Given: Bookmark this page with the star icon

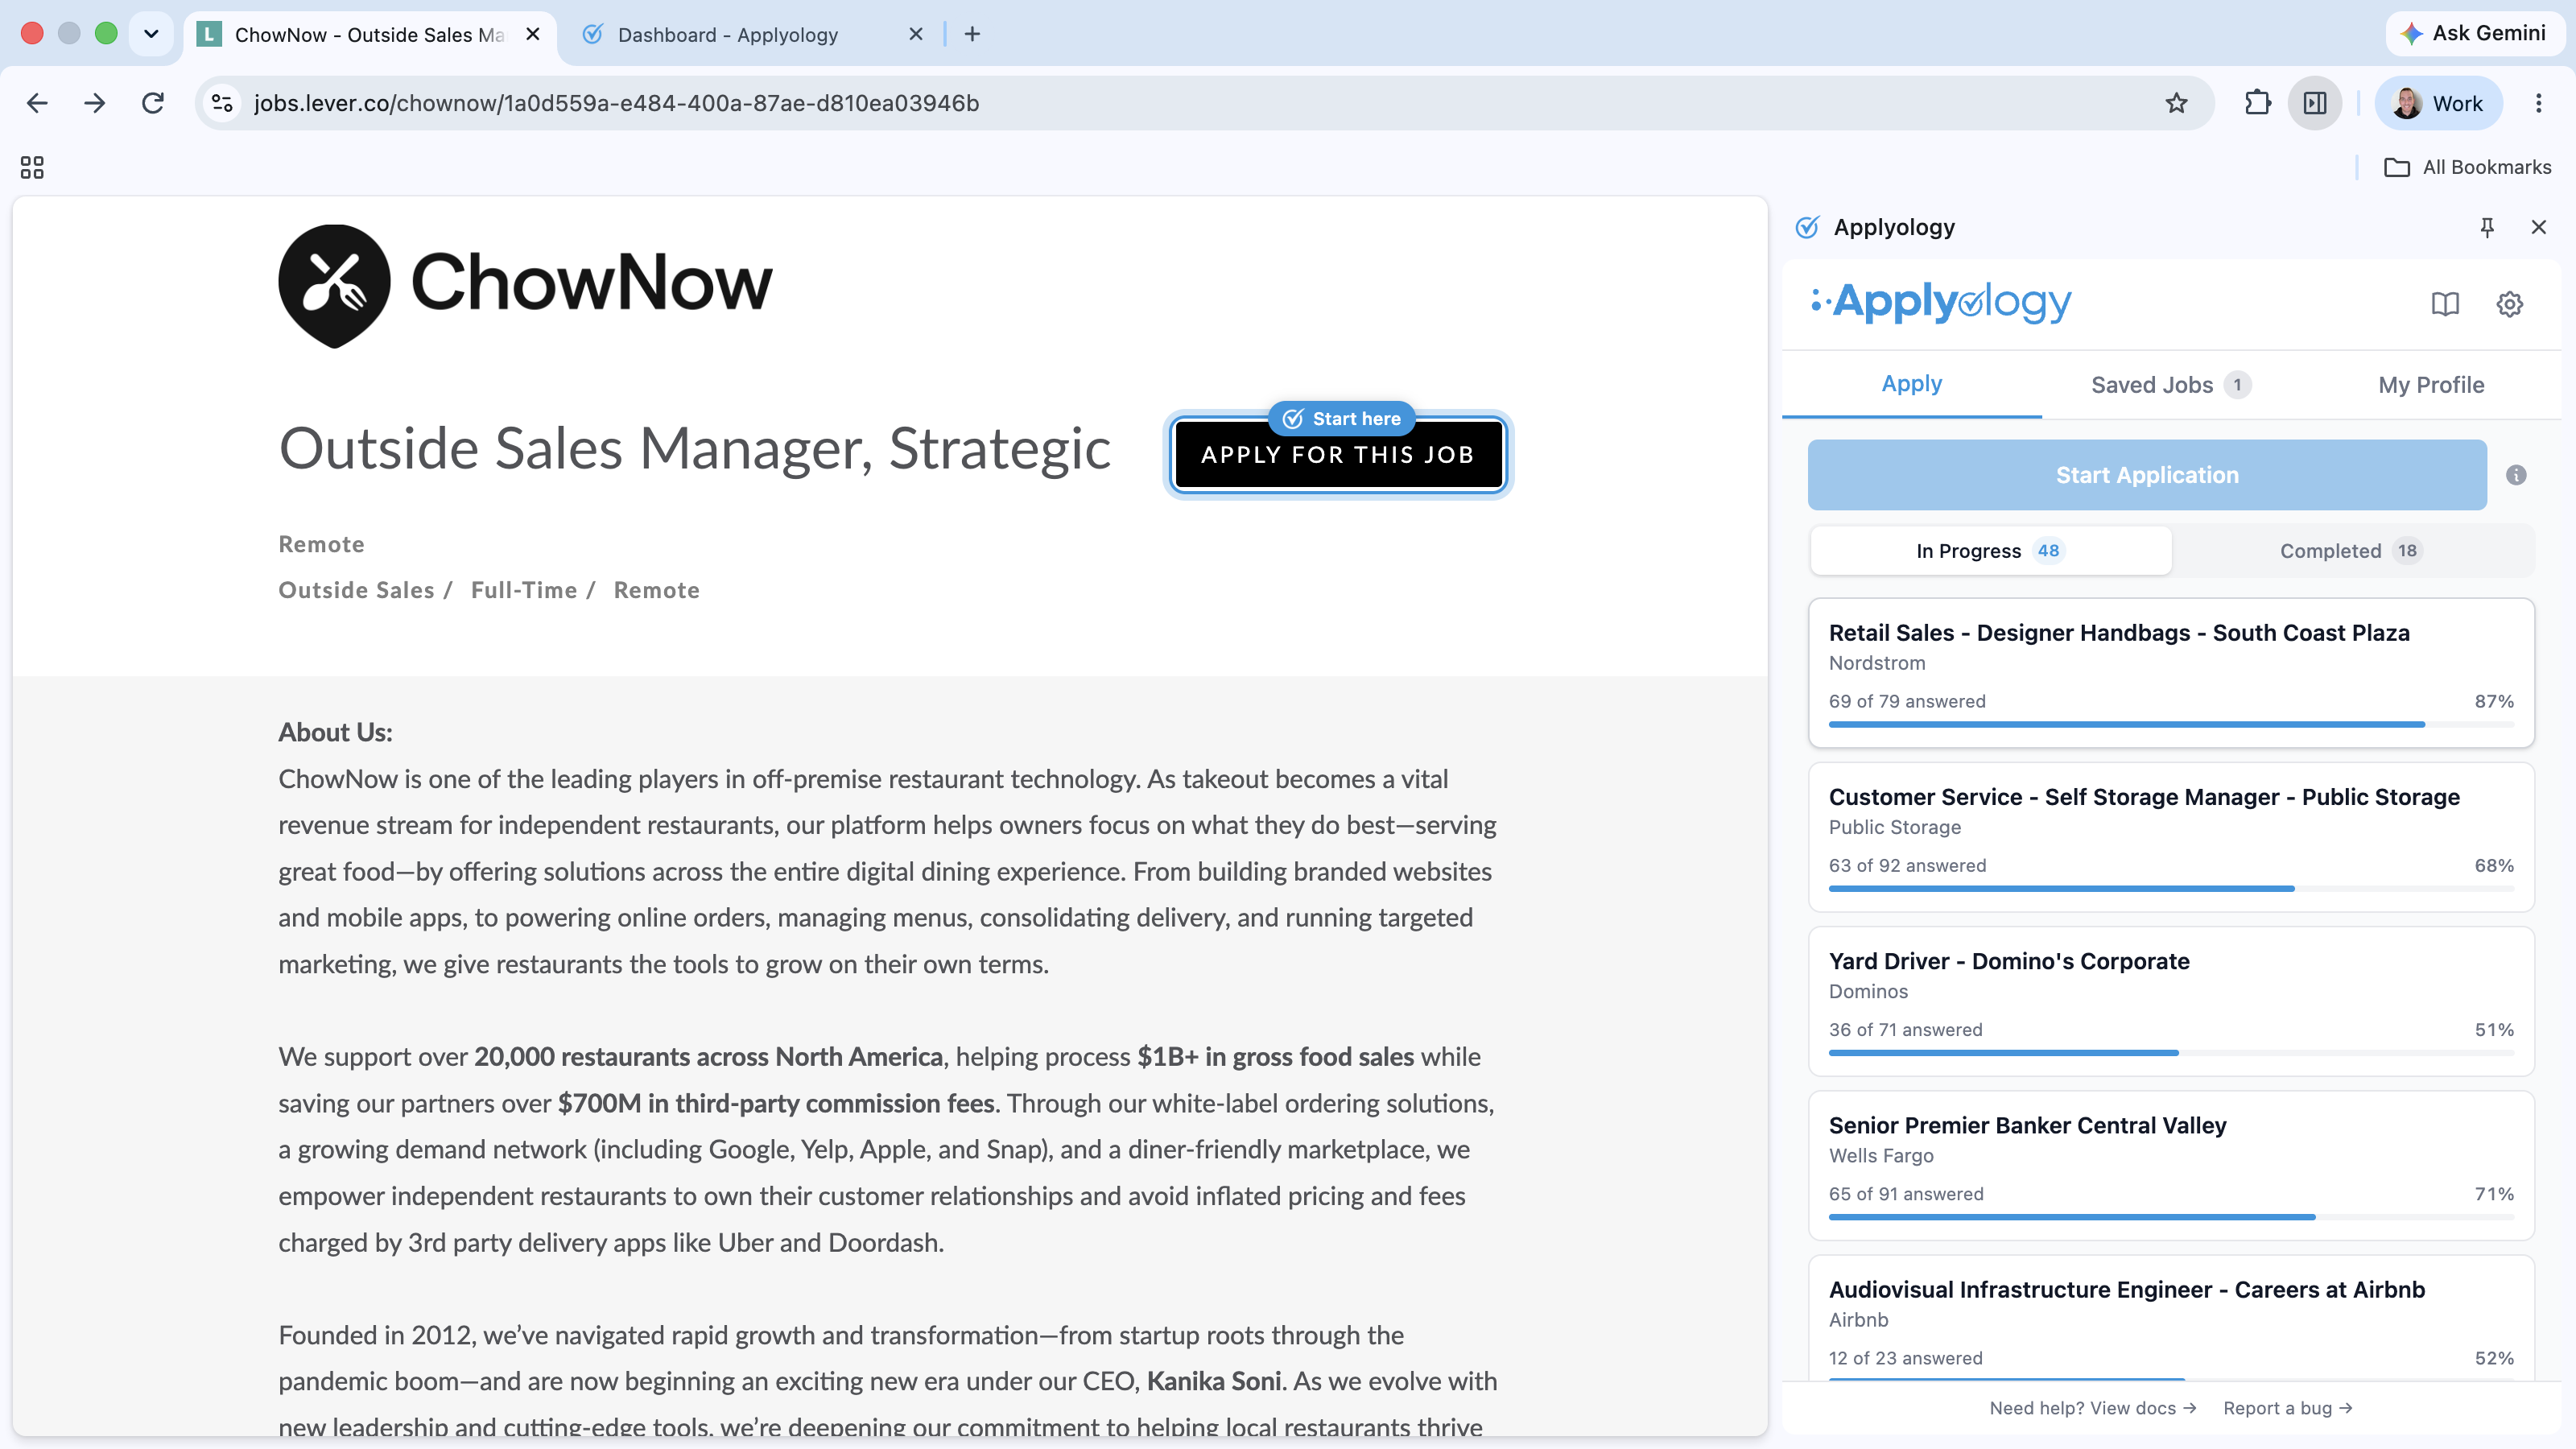Looking at the screenshot, I should coord(2176,103).
